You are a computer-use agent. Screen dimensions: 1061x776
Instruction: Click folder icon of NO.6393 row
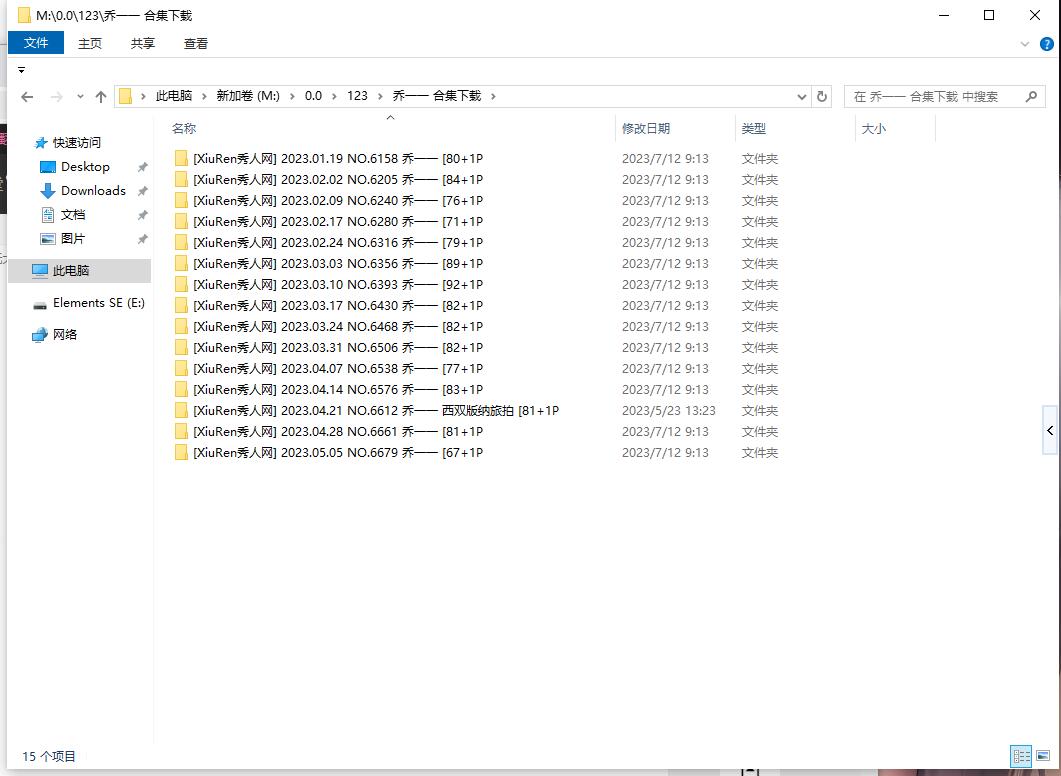[x=181, y=284]
